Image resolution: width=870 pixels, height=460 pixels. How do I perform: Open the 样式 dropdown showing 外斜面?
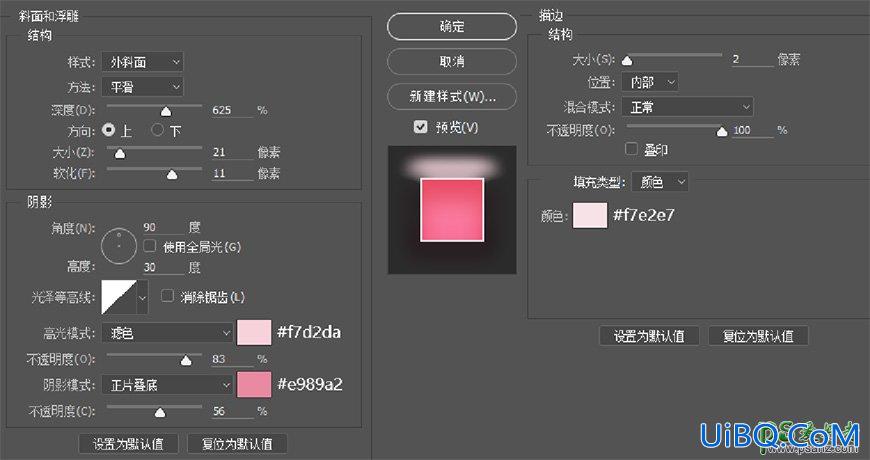click(x=142, y=62)
